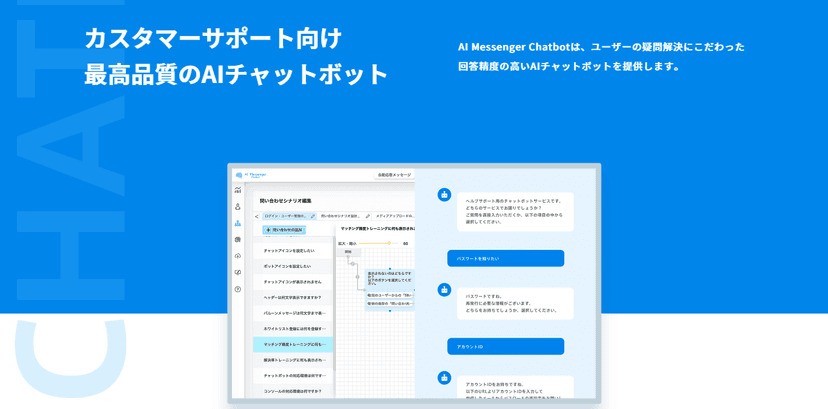Image resolution: width=828 pixels, height=409 pixels.
Task: Select highlighted マッチング精度トレーニング list row
Action: tap(293, 345)
